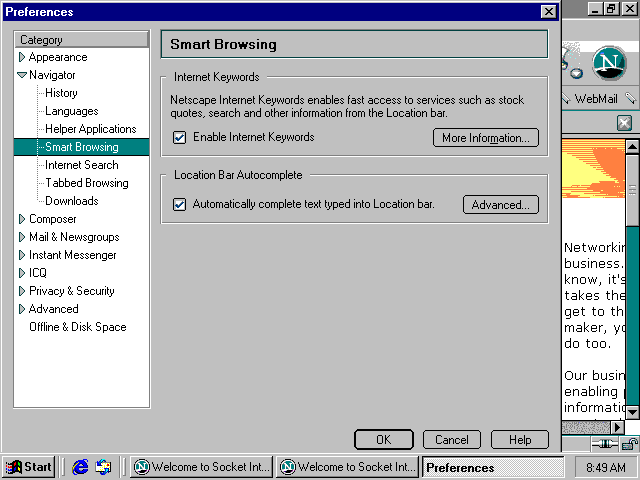Select Internet Search item

pyautogui.click(x=82, y=165)
